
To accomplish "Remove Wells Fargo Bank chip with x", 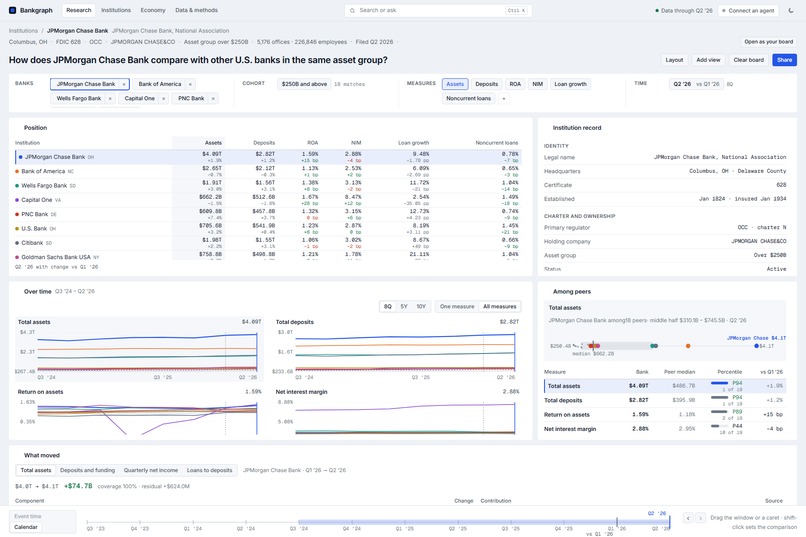I will [x=110, y=99].
